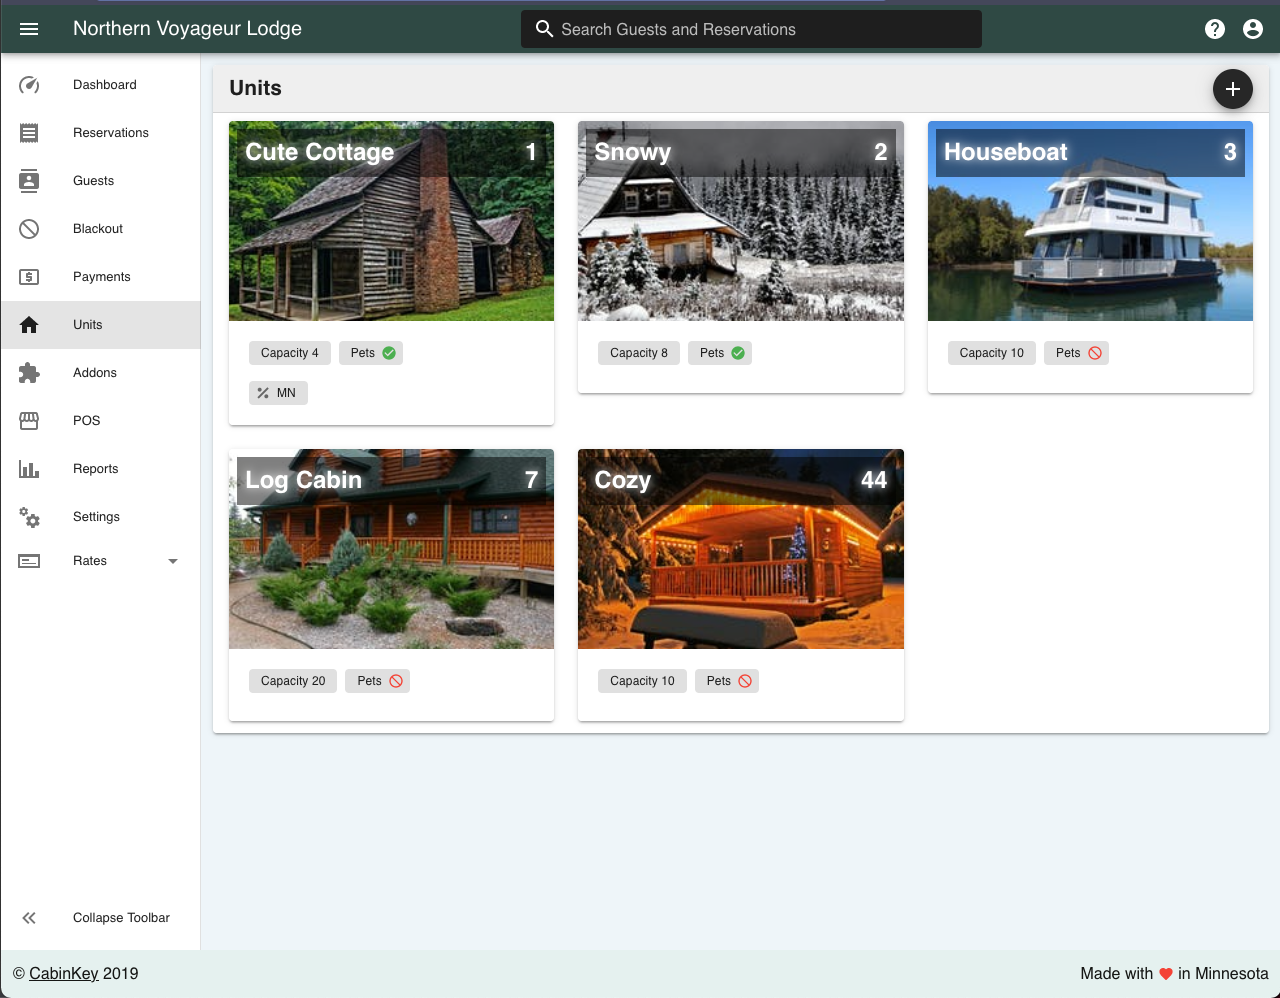The width and height of the screenshot is (1280, 998).
Task: Open POS via the storefront icon
Action: (29, 420)
